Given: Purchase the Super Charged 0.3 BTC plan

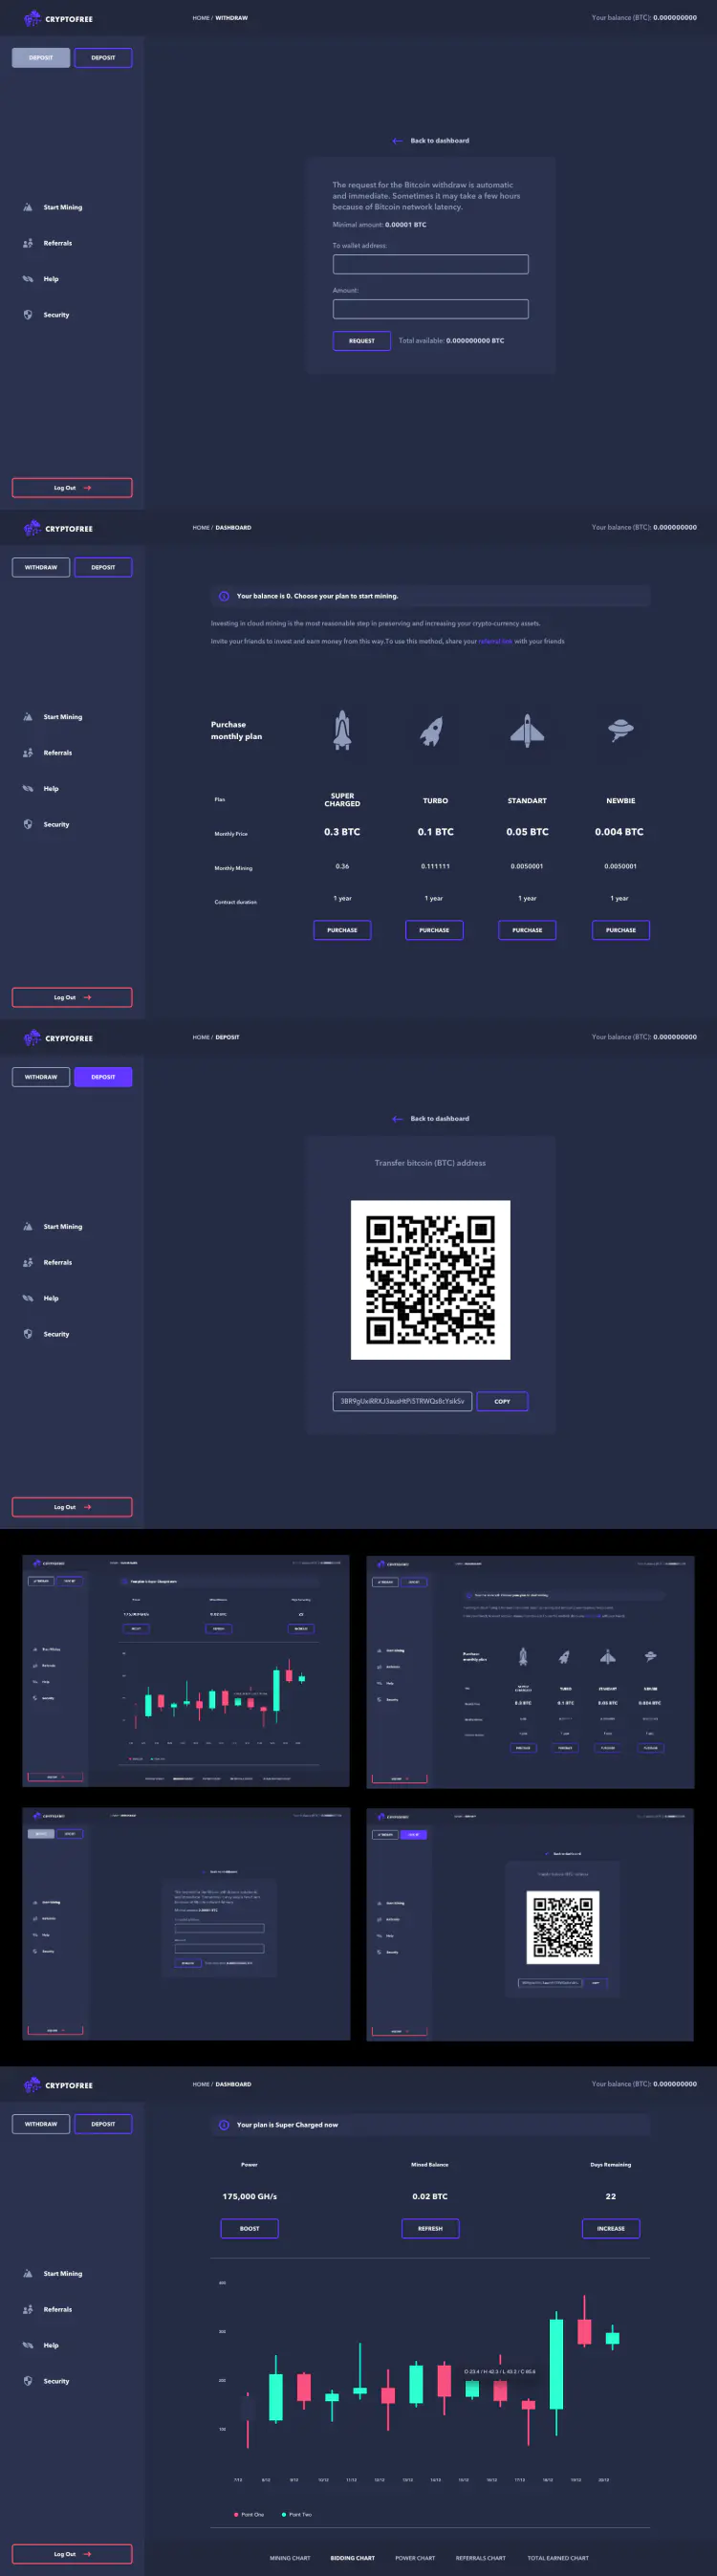Looking at the screenshot, I should (342, 930).
